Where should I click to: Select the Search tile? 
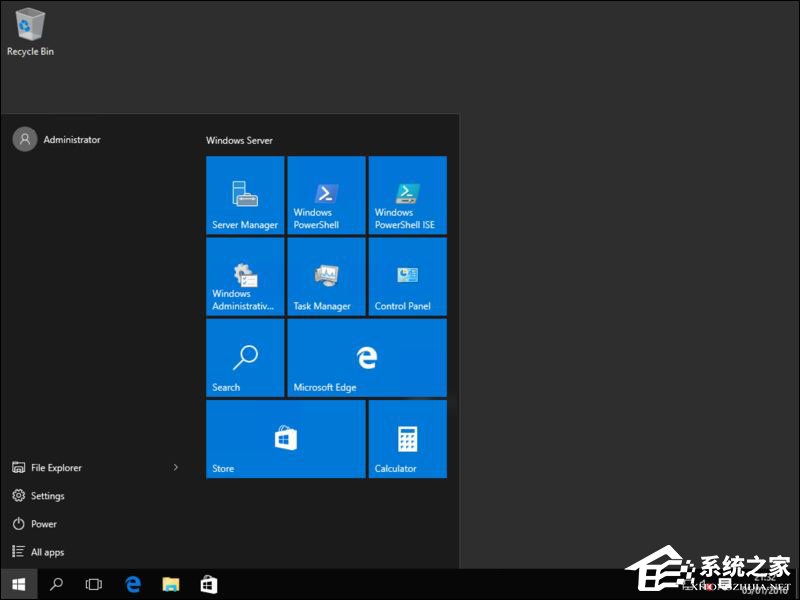(245, 358)
